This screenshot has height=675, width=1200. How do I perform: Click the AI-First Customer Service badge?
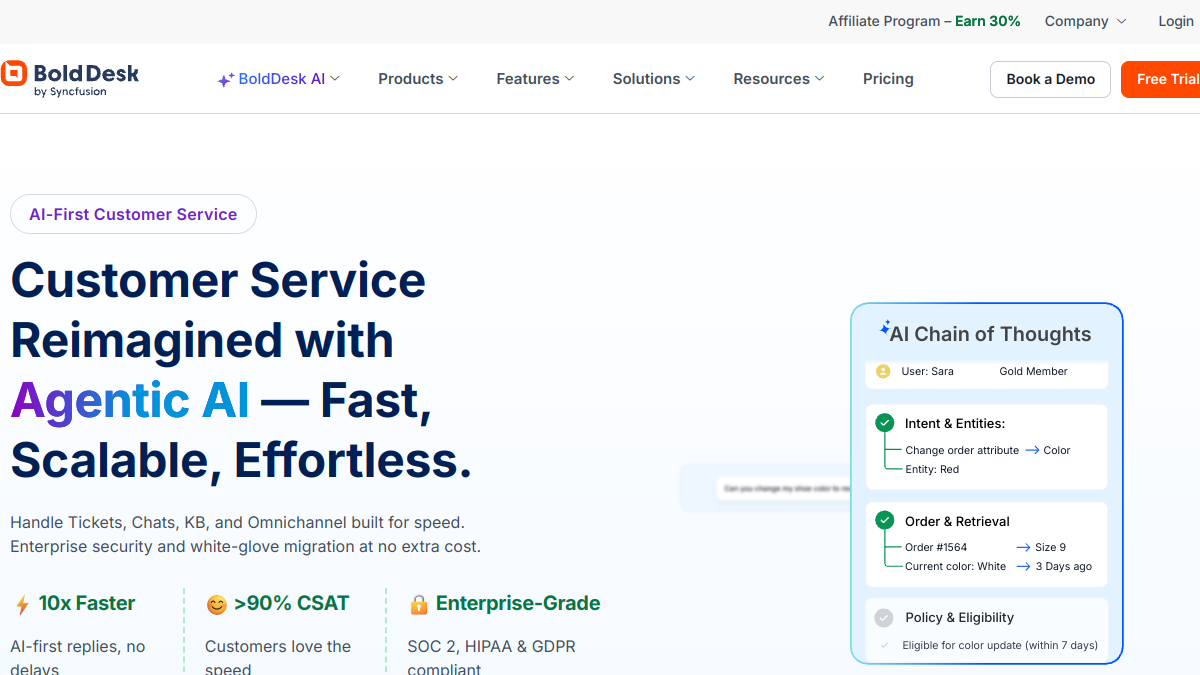tap(133, 214)
